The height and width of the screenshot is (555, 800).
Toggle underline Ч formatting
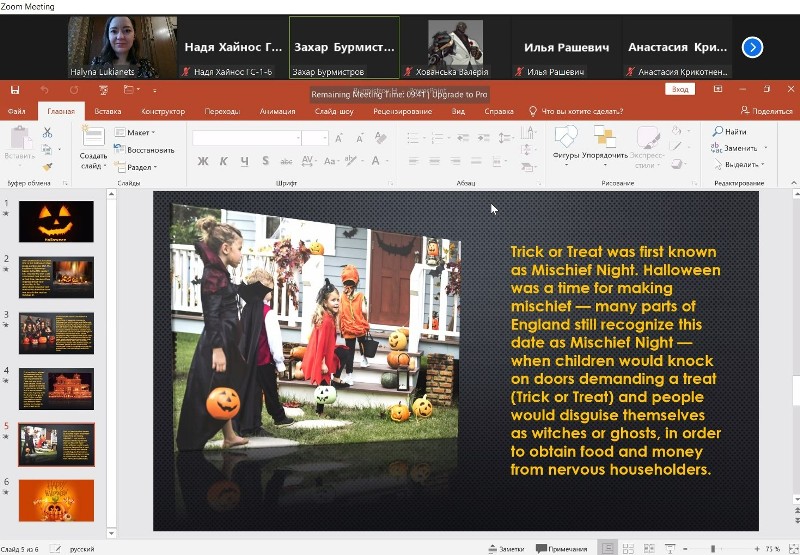pos(243,161)
